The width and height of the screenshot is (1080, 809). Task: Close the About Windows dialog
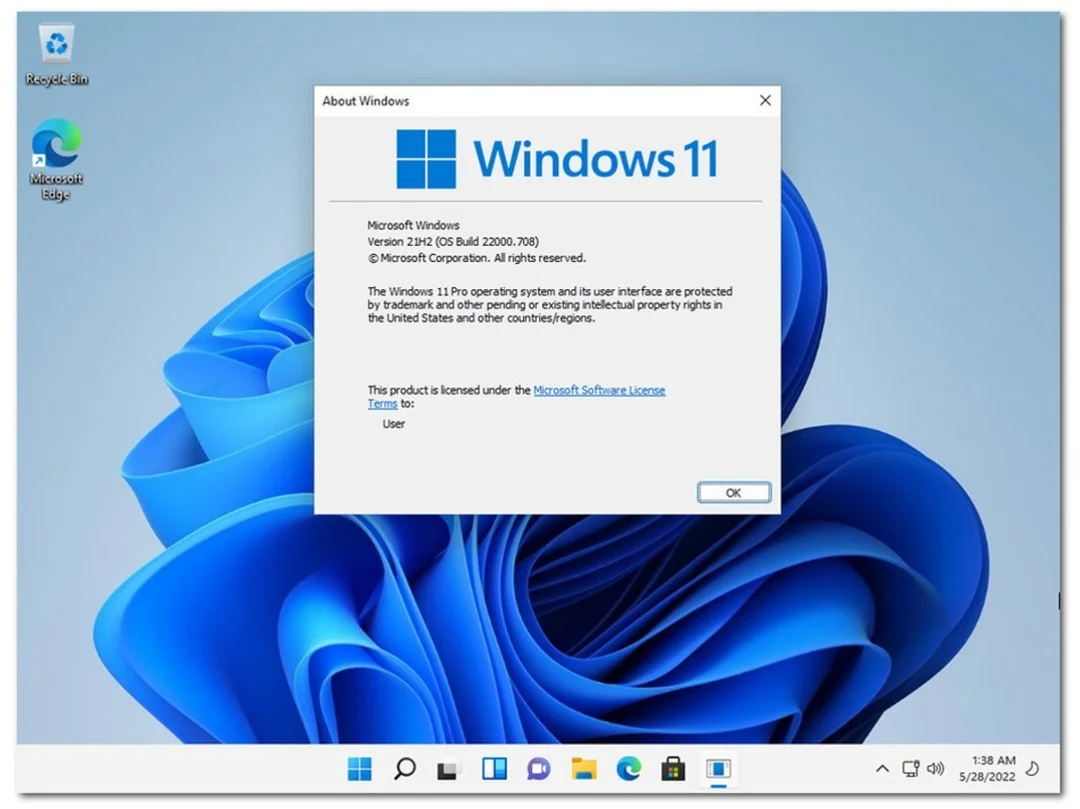pyautogui.click(x=765, y=101)
